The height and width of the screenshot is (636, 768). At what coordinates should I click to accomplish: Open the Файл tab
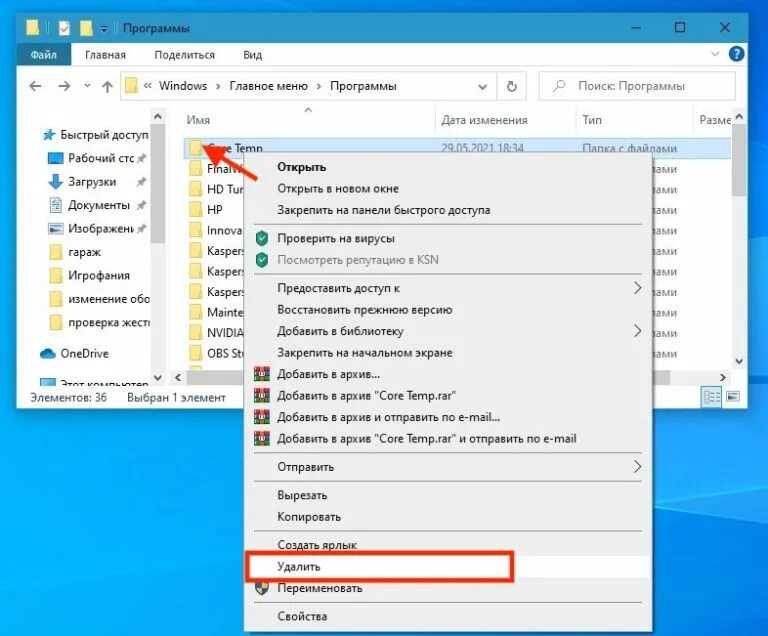(44, 54)
